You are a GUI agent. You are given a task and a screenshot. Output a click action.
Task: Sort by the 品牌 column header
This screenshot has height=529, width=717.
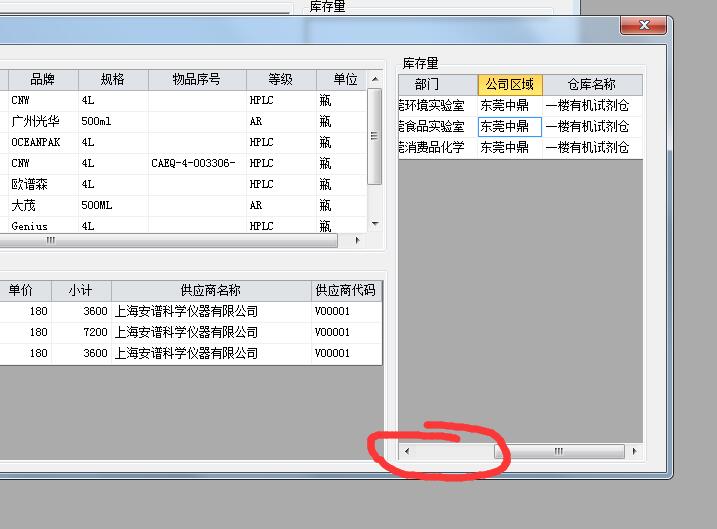point(43,80)
